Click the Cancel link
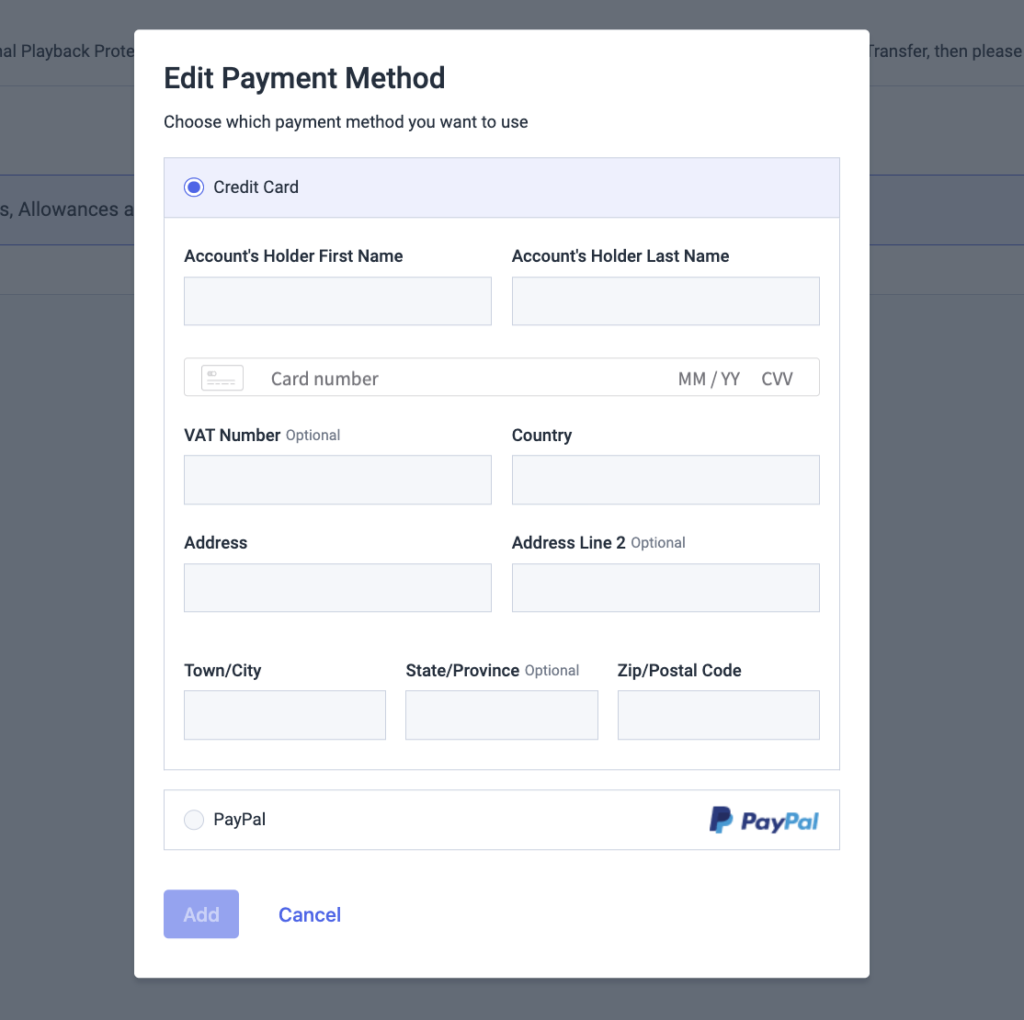This screenshot has height=1020, width=1024. pos(309,914)
